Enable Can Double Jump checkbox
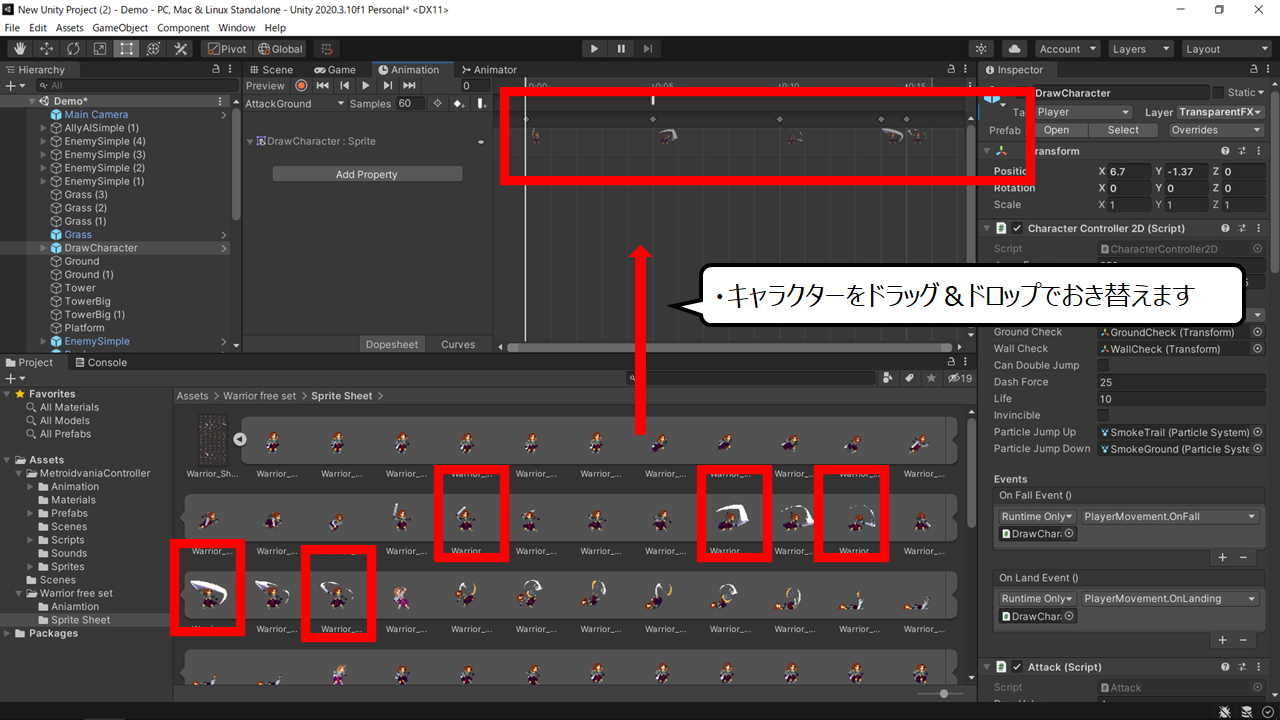Viewport: 1280px width, 720px height. pos(1103,365)
